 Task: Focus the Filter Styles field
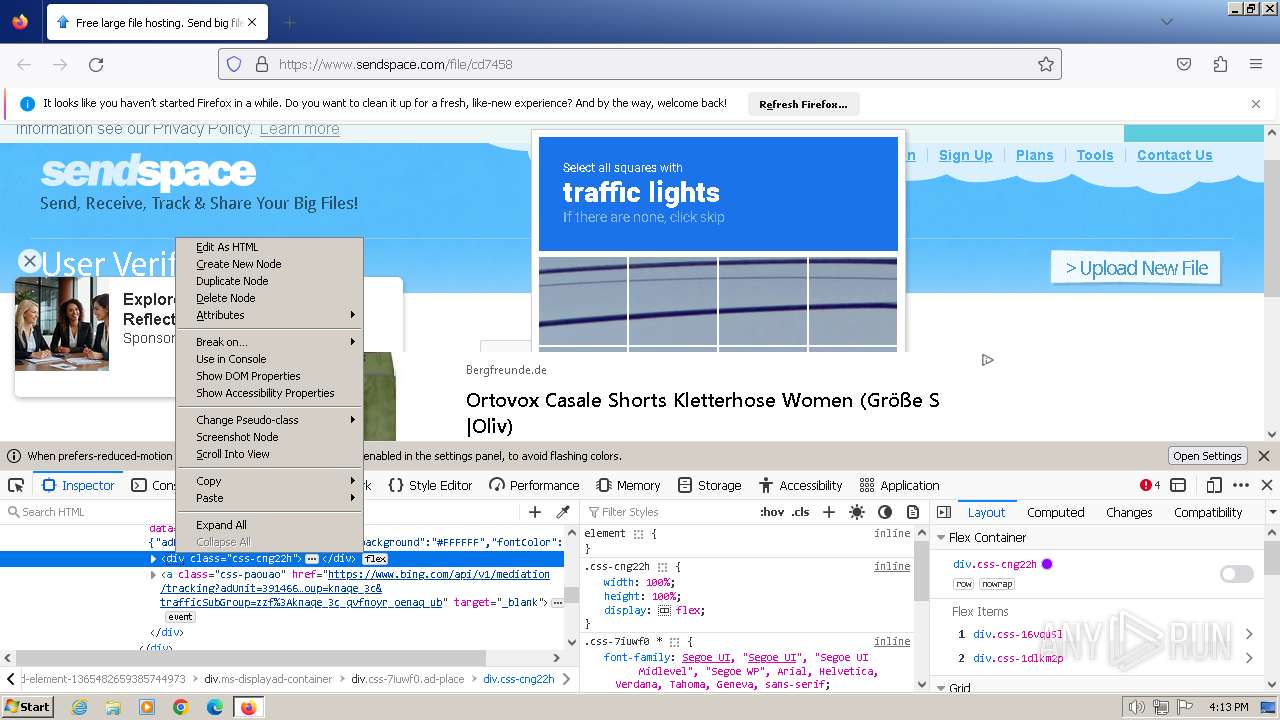[667, 512]
